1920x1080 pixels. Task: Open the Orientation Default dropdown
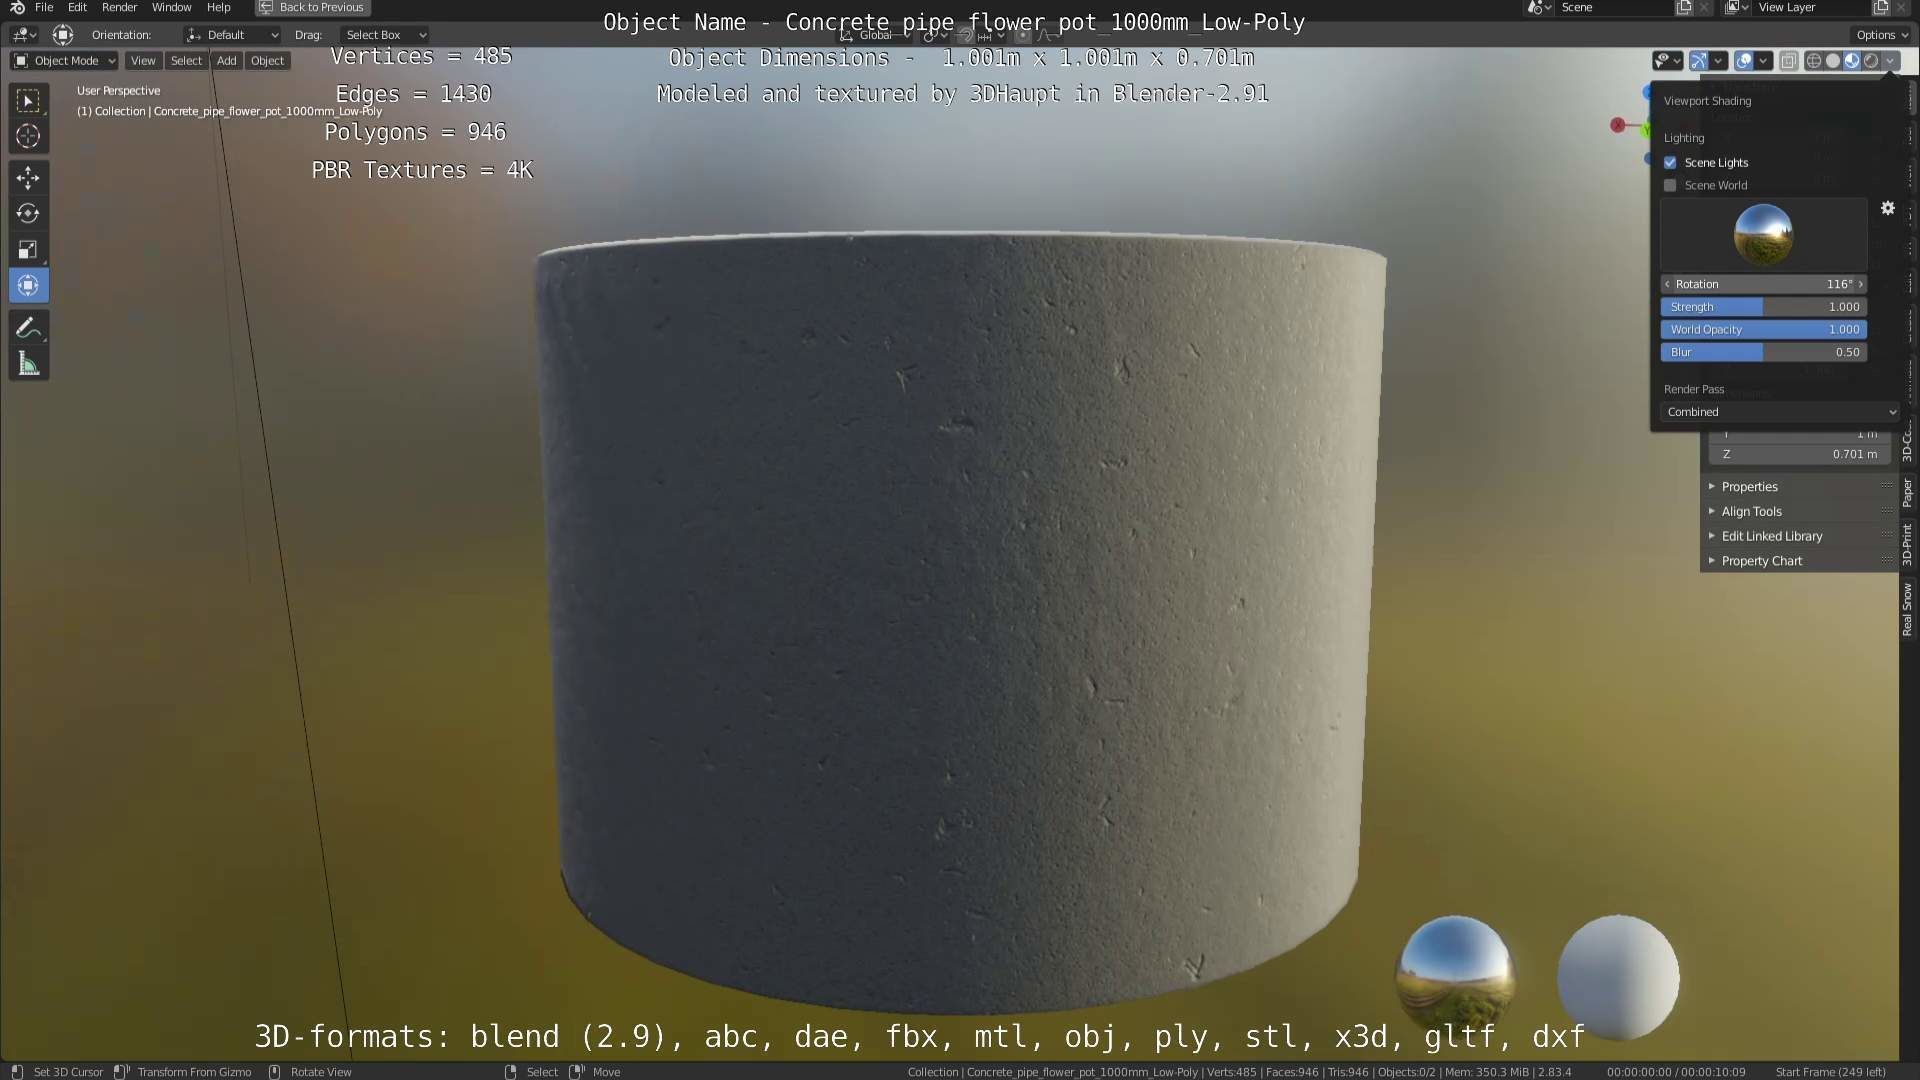coord(232,35)
